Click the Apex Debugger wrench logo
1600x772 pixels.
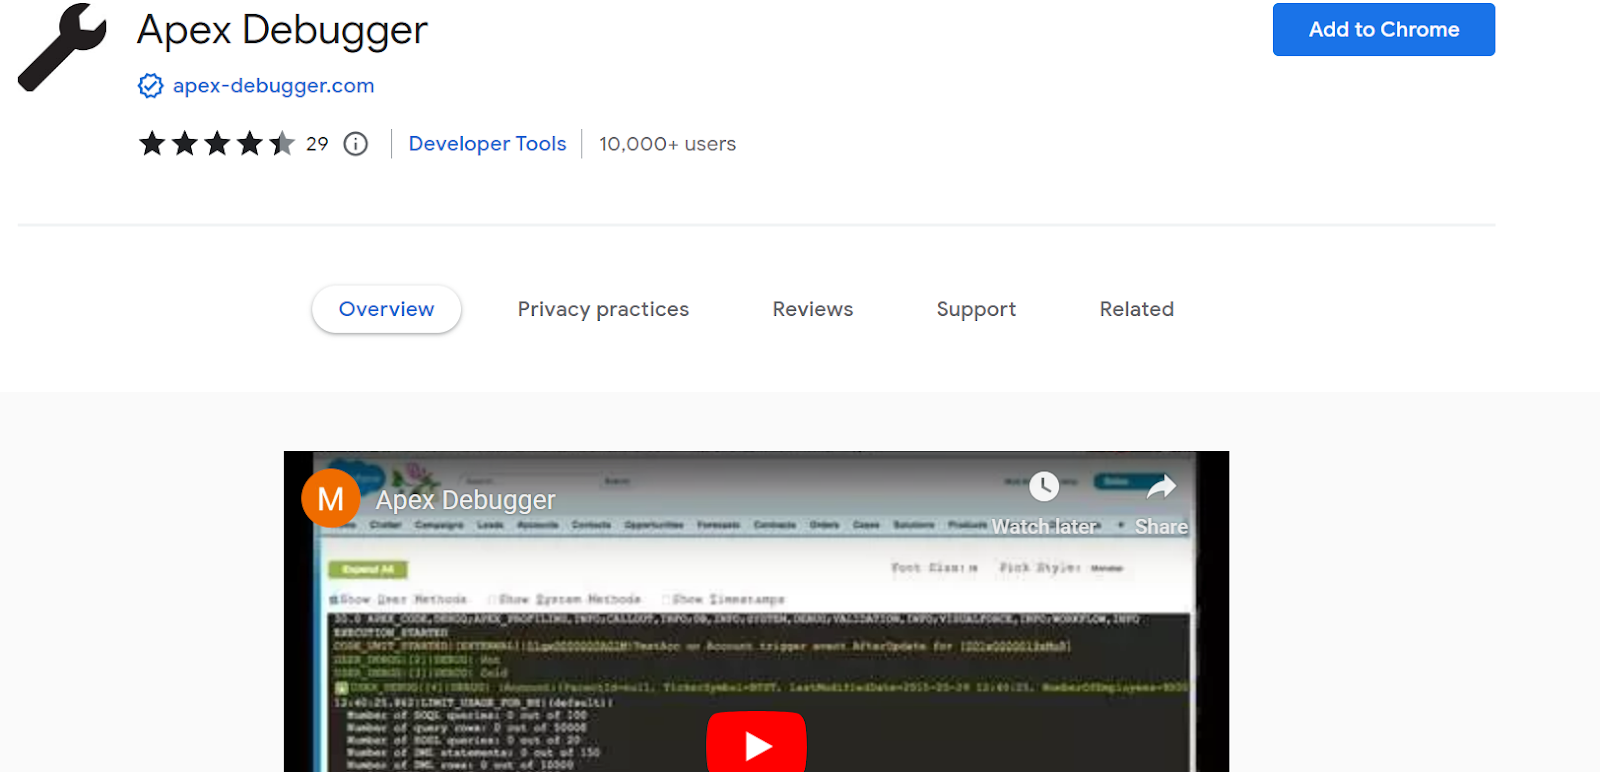point(62,47)
